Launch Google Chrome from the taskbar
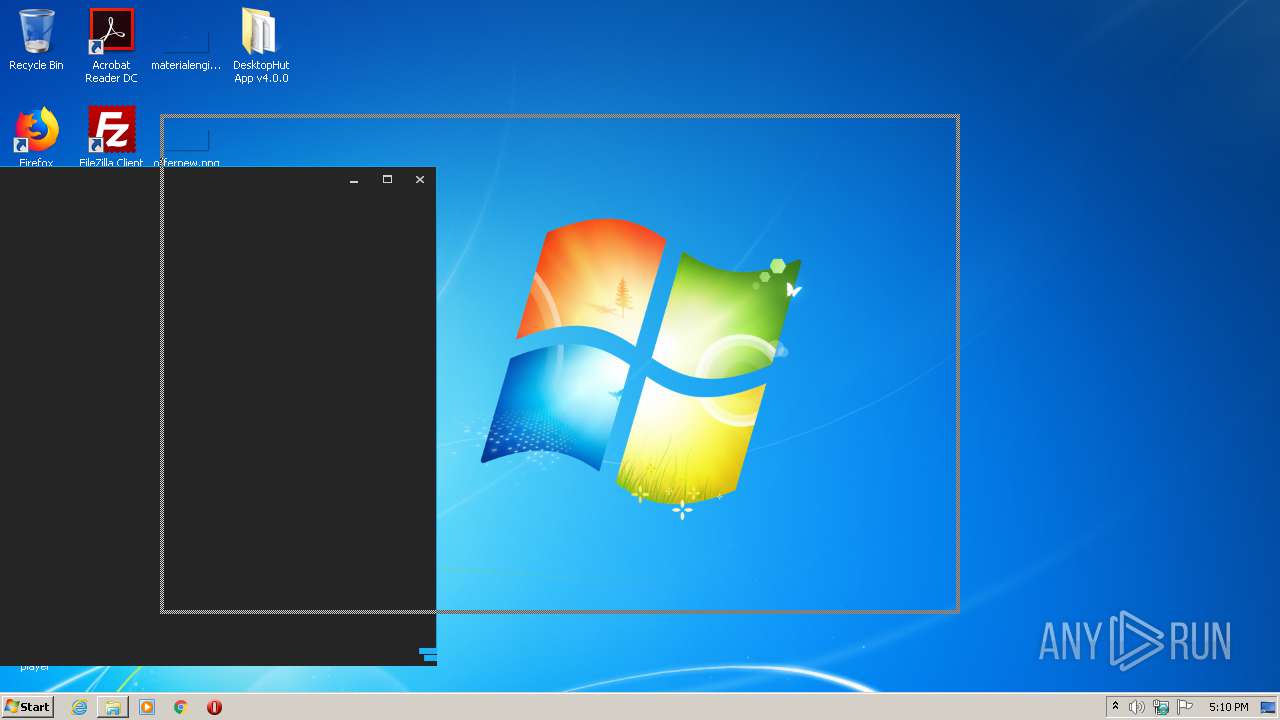The width and height of the screenshot is (1280, 720). coord(181,707)
